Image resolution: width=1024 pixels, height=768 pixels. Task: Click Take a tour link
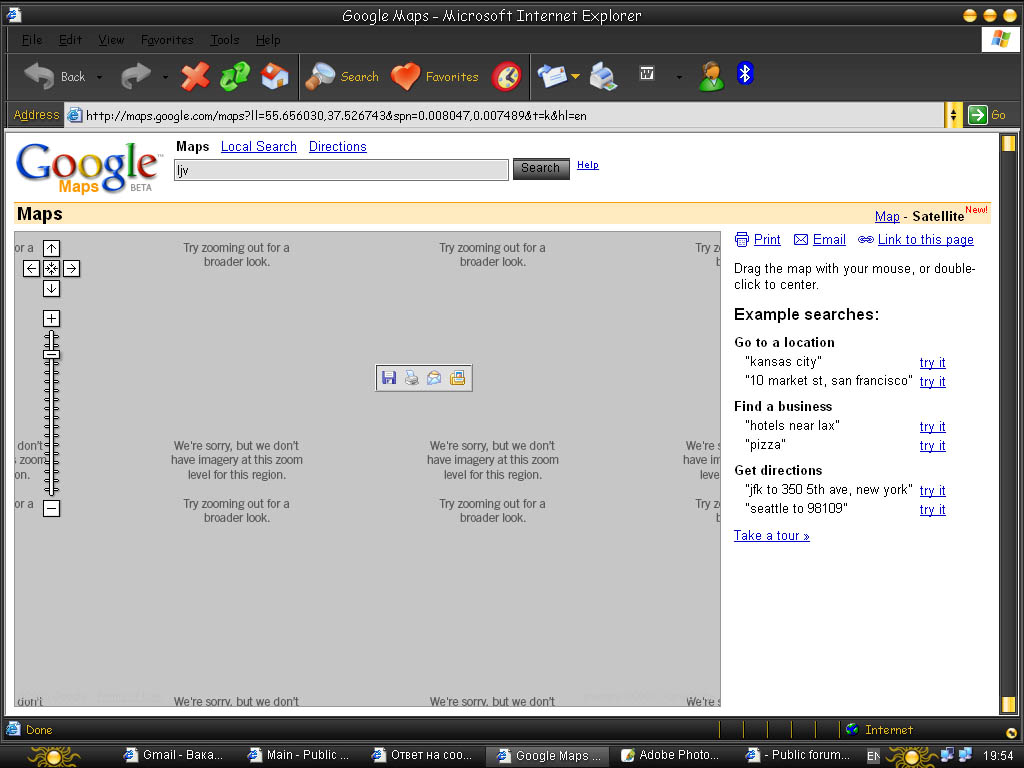771,536
